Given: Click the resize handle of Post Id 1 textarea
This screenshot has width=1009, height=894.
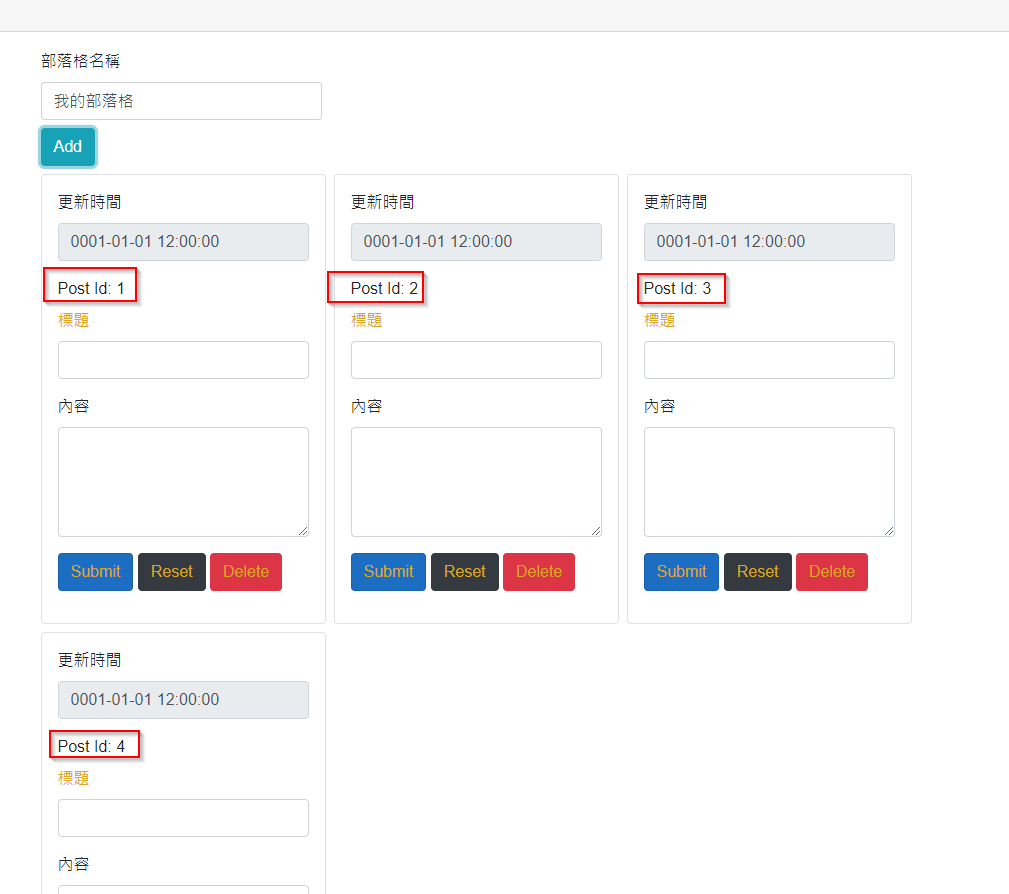Looking at the screenshot, I should click(303, 531).
